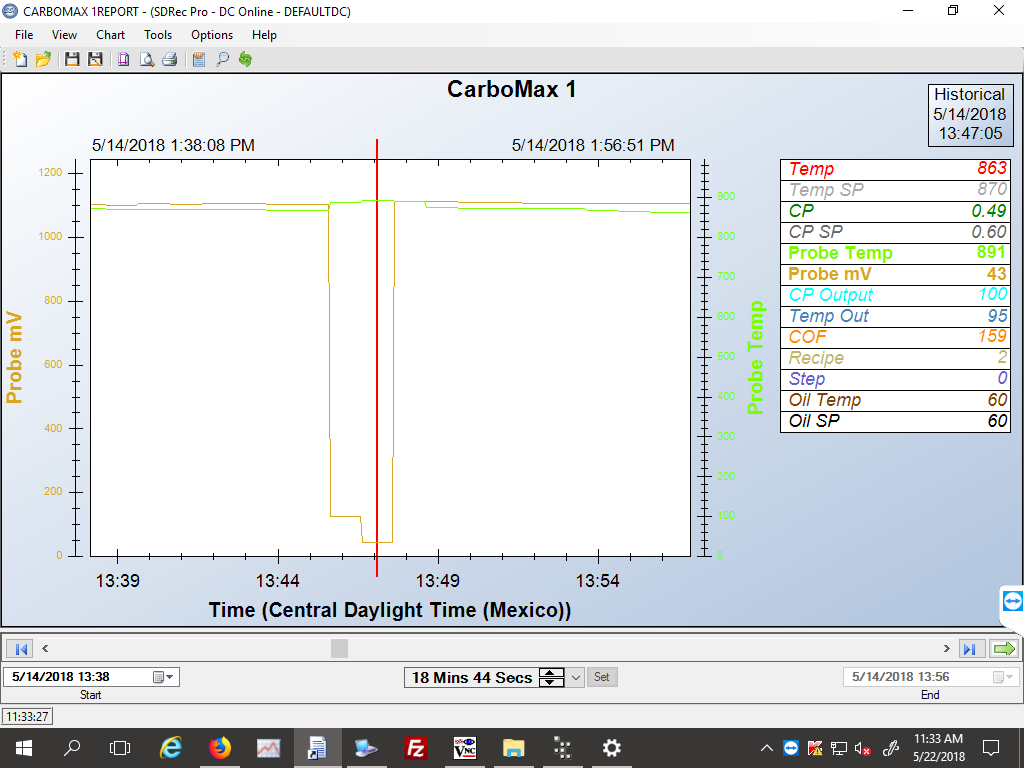
Task: Open the File menu
Action: click(x=24, y=35)
